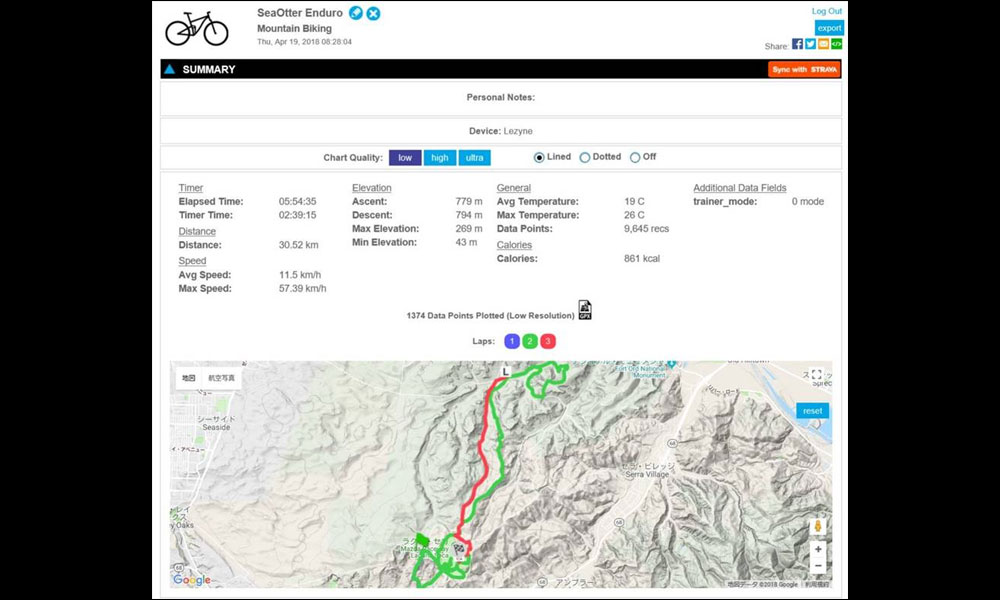Screen dimensions: 1000x600
Task: Open the green embed code icon
Action: click(836, 43)
